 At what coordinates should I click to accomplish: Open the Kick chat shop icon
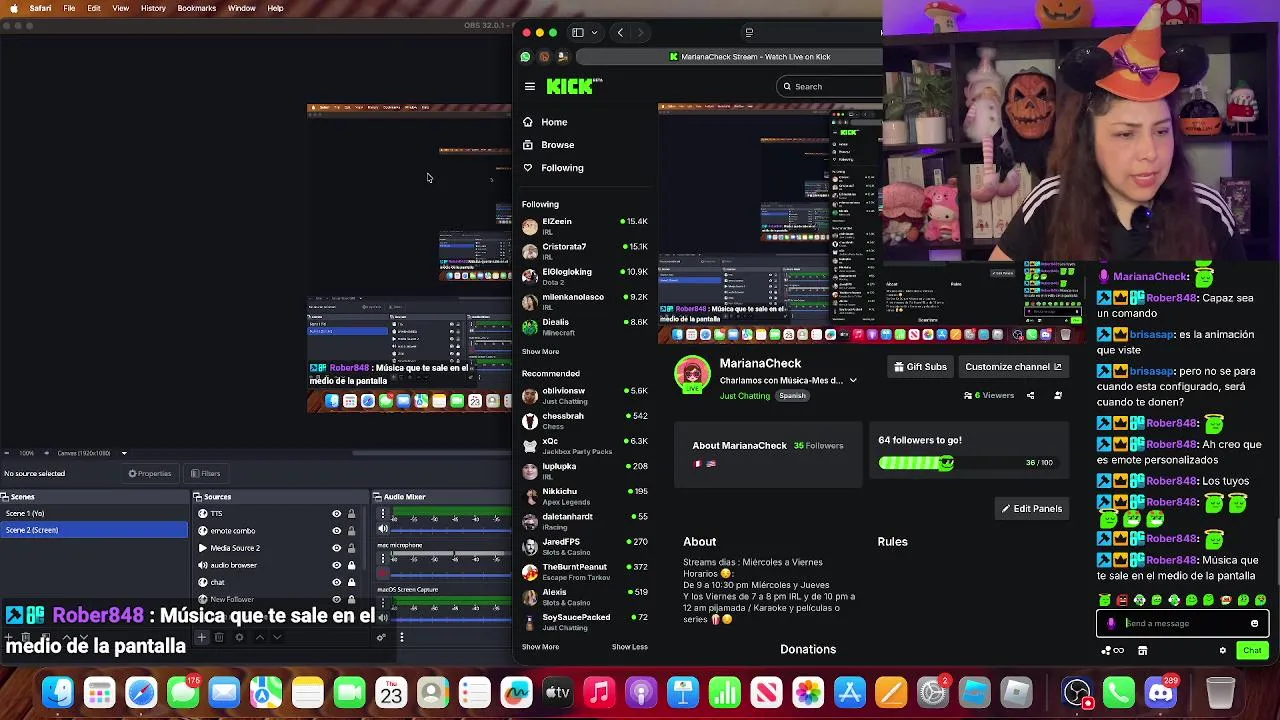point(1142,651)
